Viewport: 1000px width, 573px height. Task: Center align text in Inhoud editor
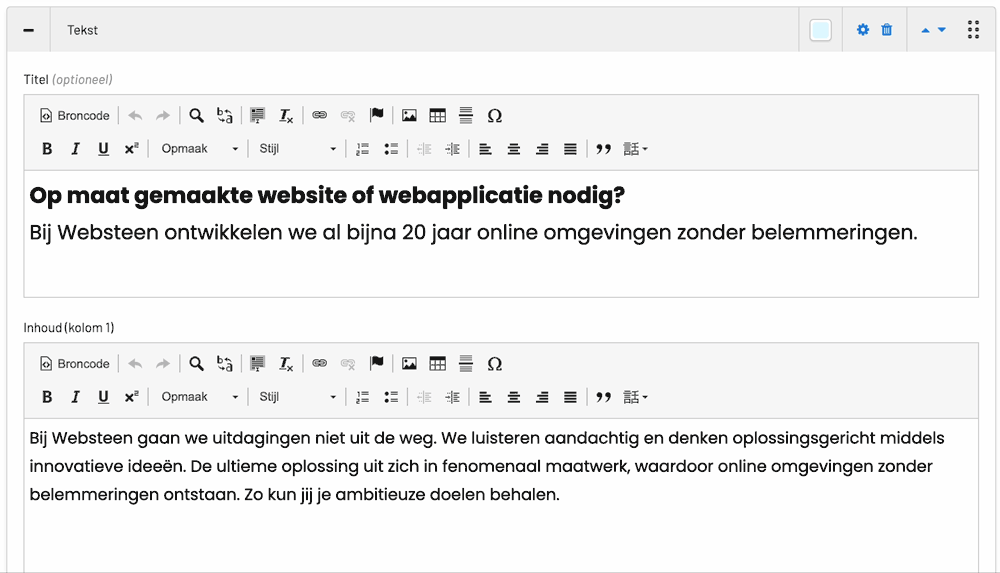click(513, 397)
